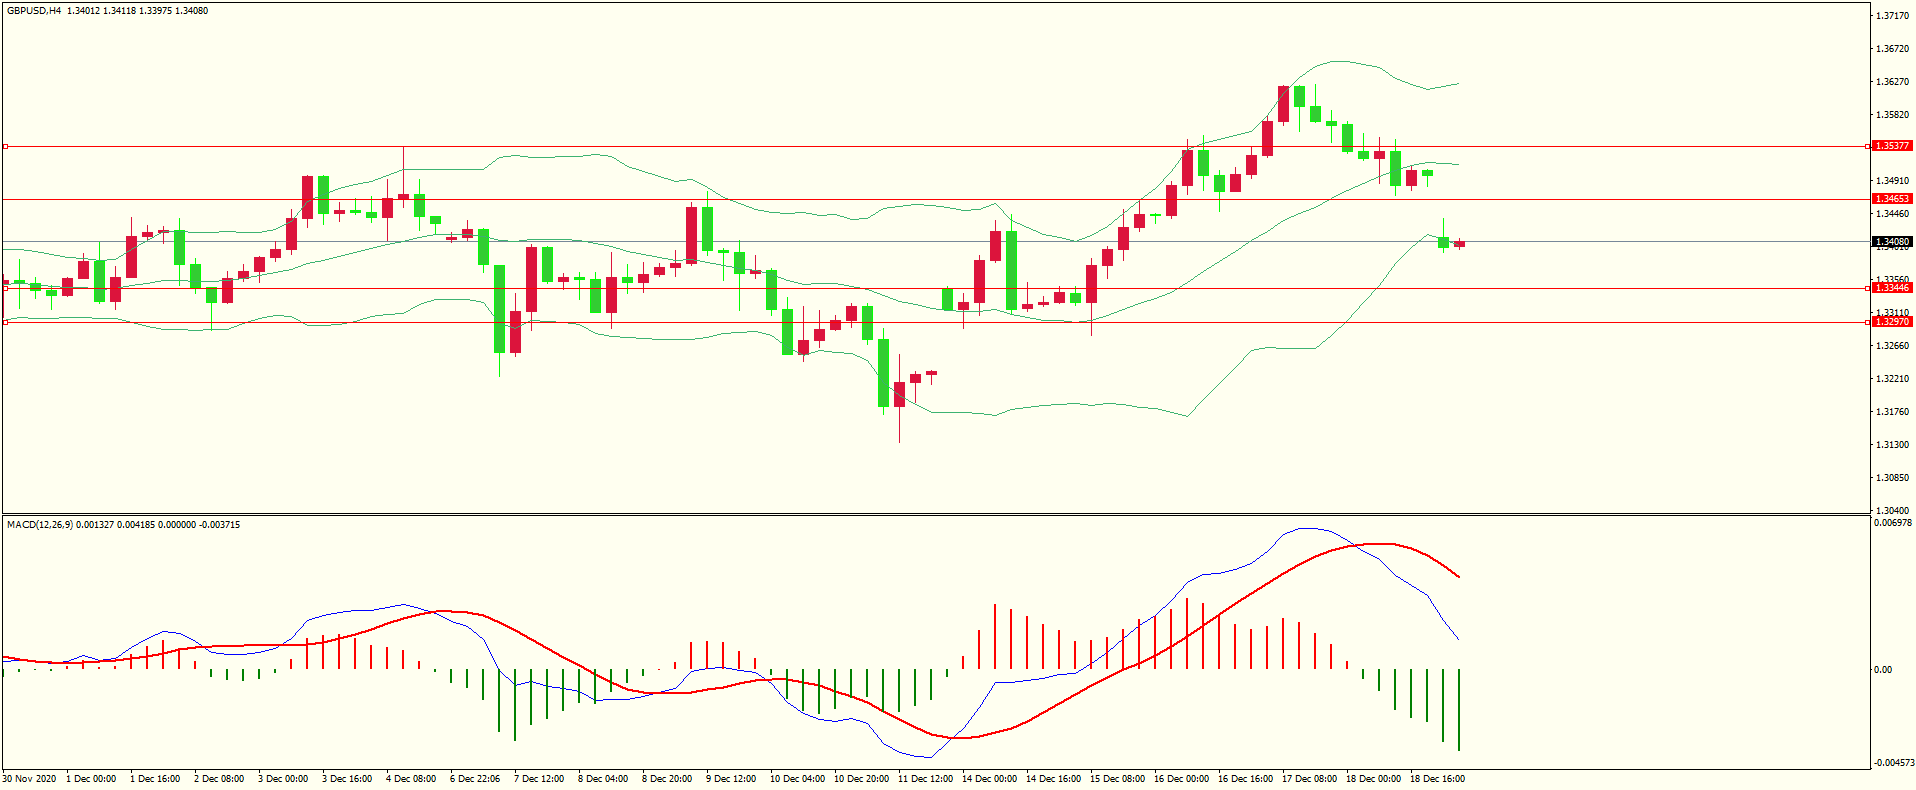
Task: Click the 30 Nov 2020 date label
Action: [x=30, y=779]
